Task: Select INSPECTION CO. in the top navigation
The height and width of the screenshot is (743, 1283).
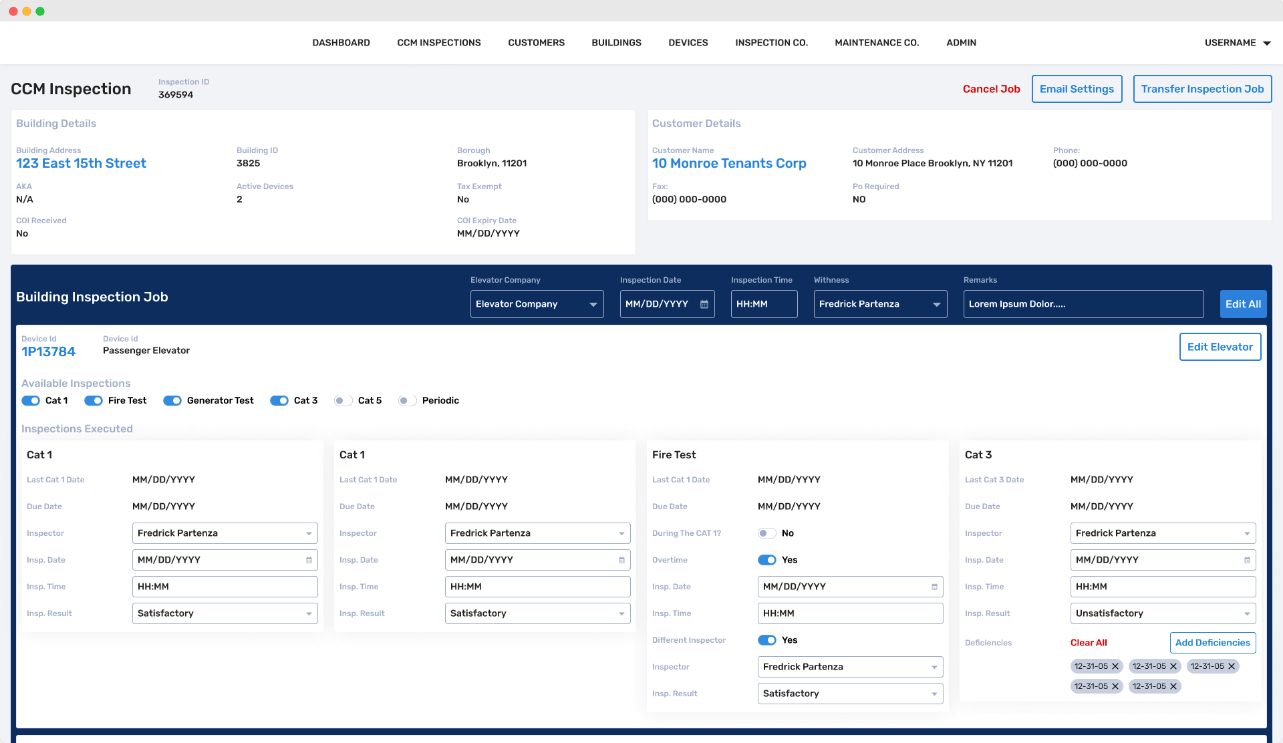Action: pyautogui.click(x=771, y=43)
